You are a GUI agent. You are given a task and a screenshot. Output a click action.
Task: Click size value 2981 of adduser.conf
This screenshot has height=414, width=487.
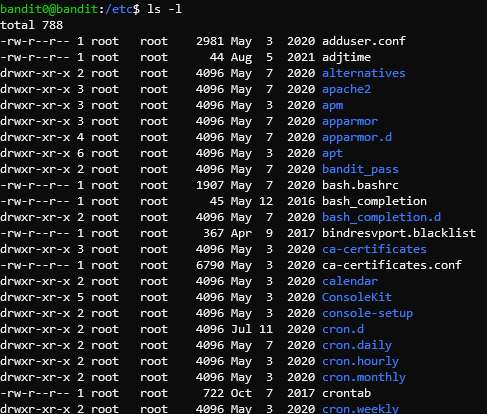click(210, 41)
